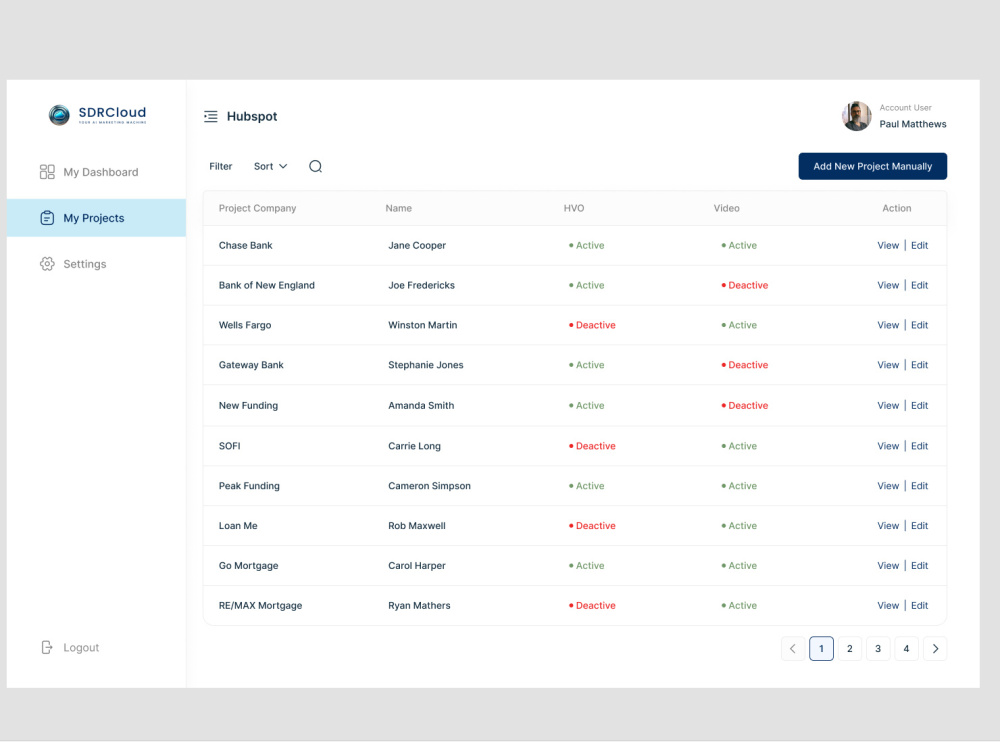Open Paul Matthews profile avatar
Viewport: 1000px width, 750px height.
[x=857, y=116]
